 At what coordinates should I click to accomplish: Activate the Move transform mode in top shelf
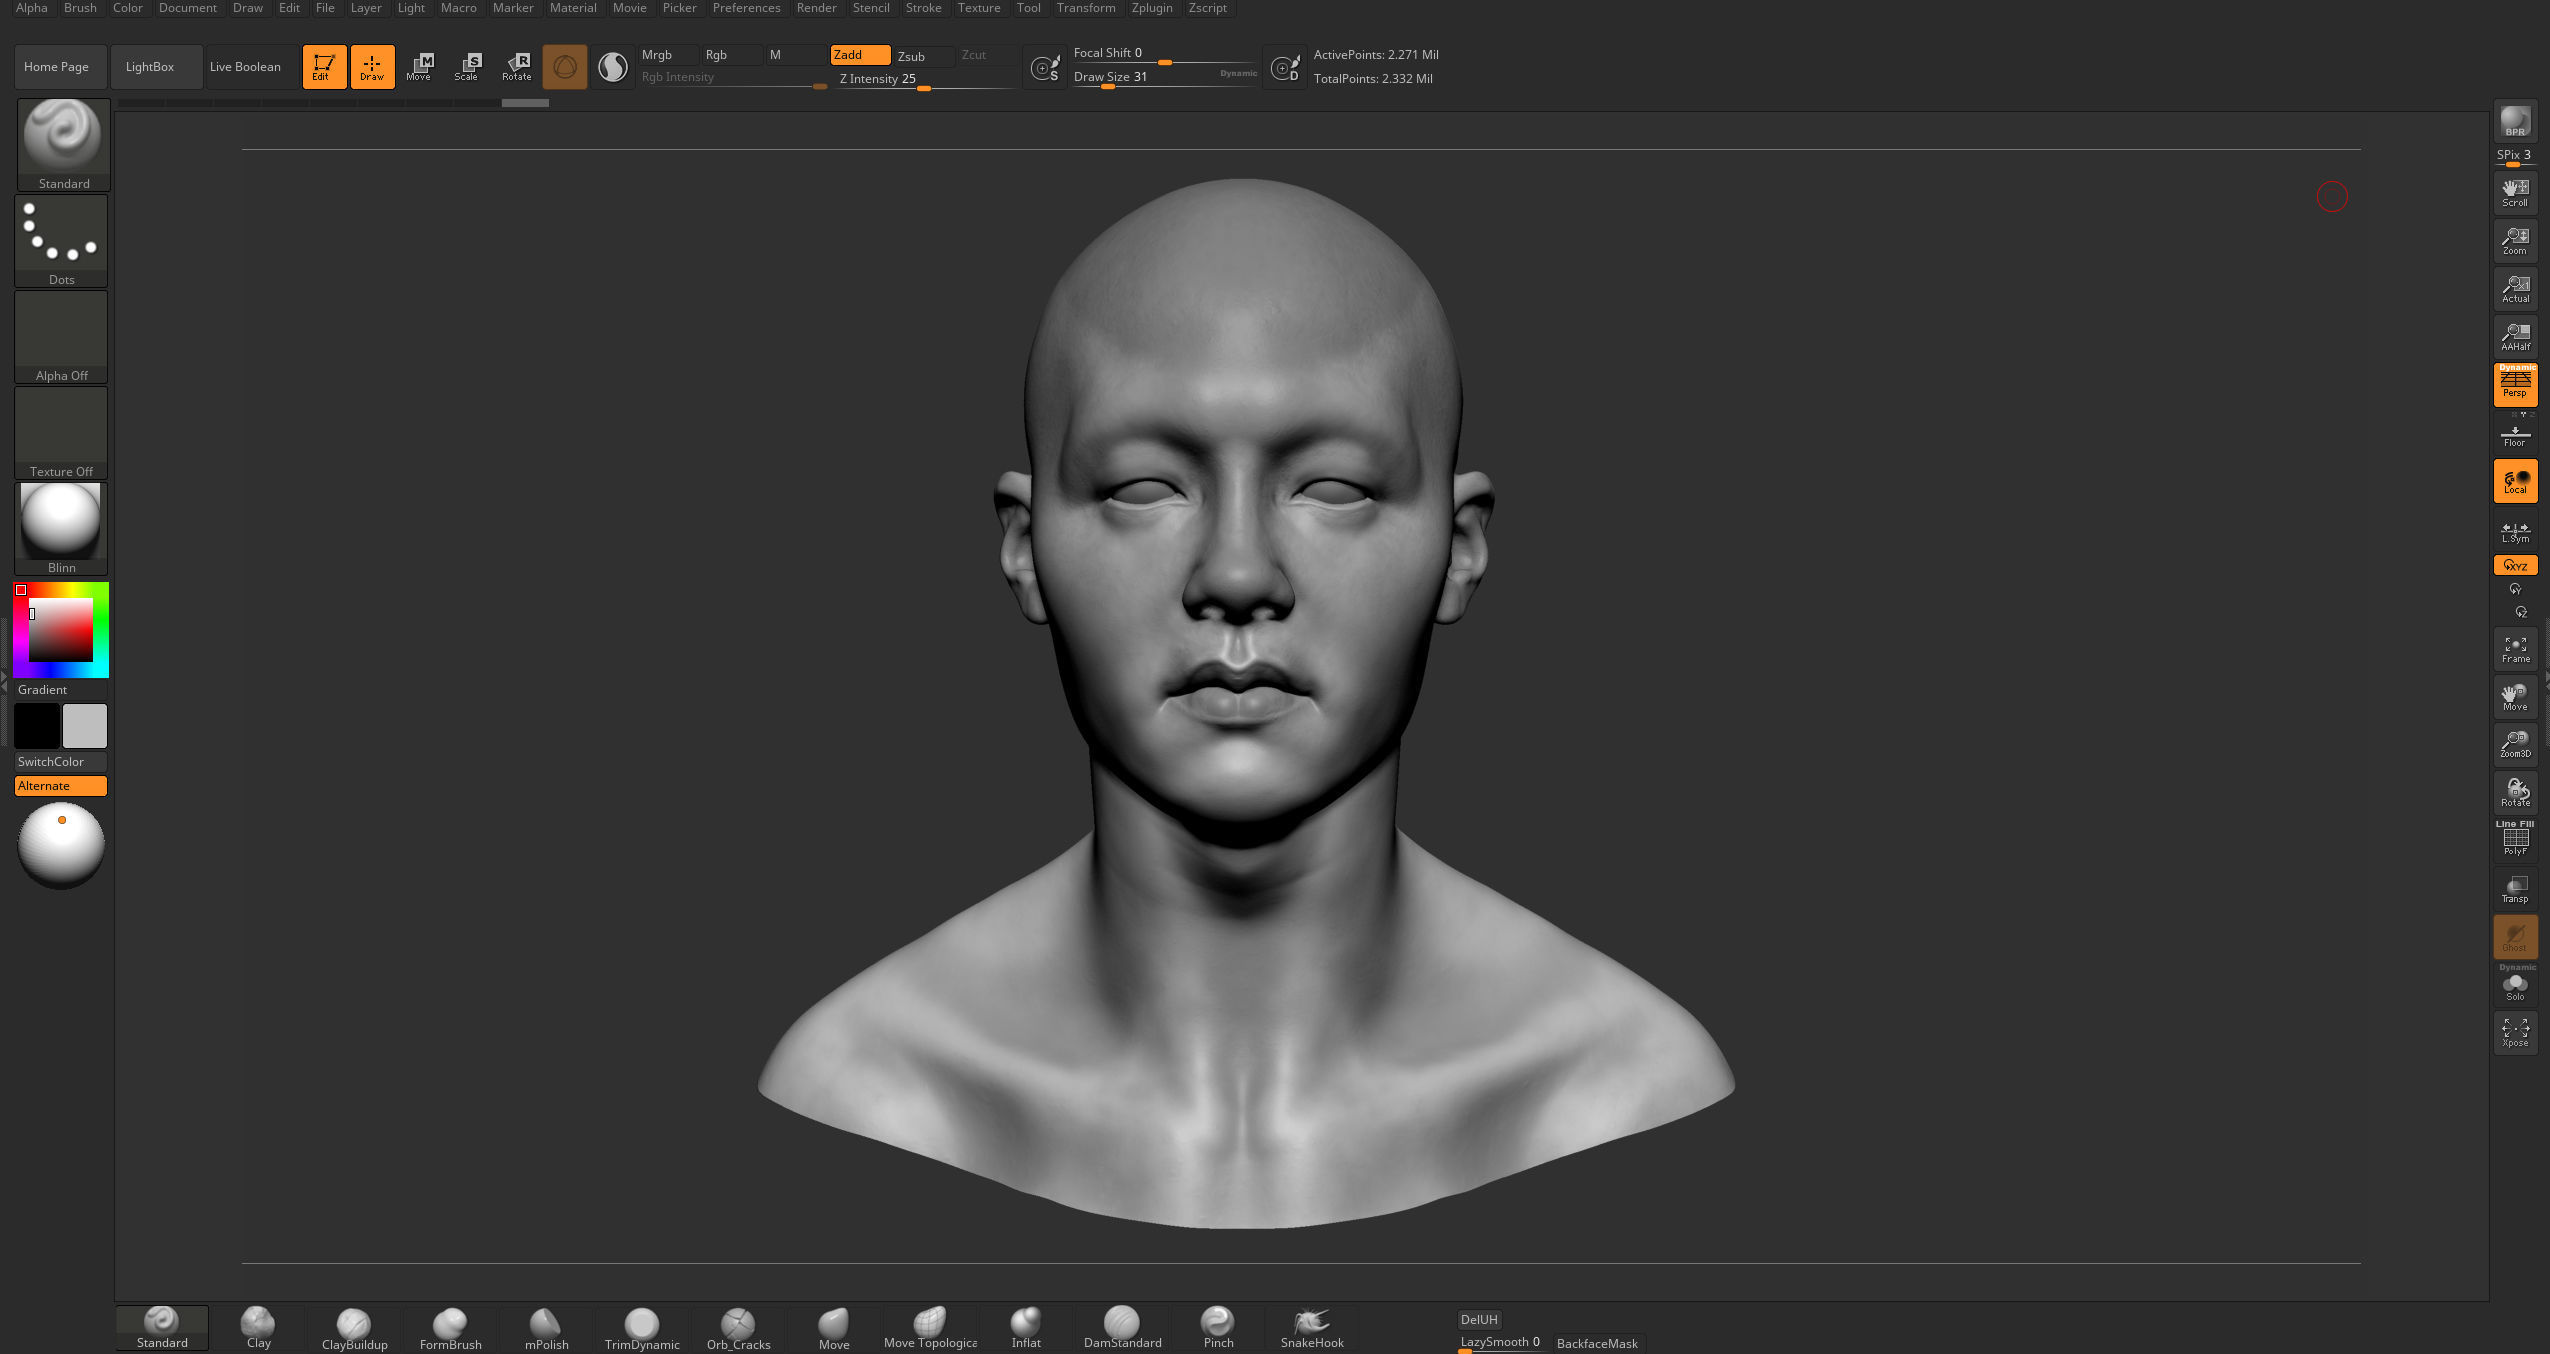pos(419,67)
